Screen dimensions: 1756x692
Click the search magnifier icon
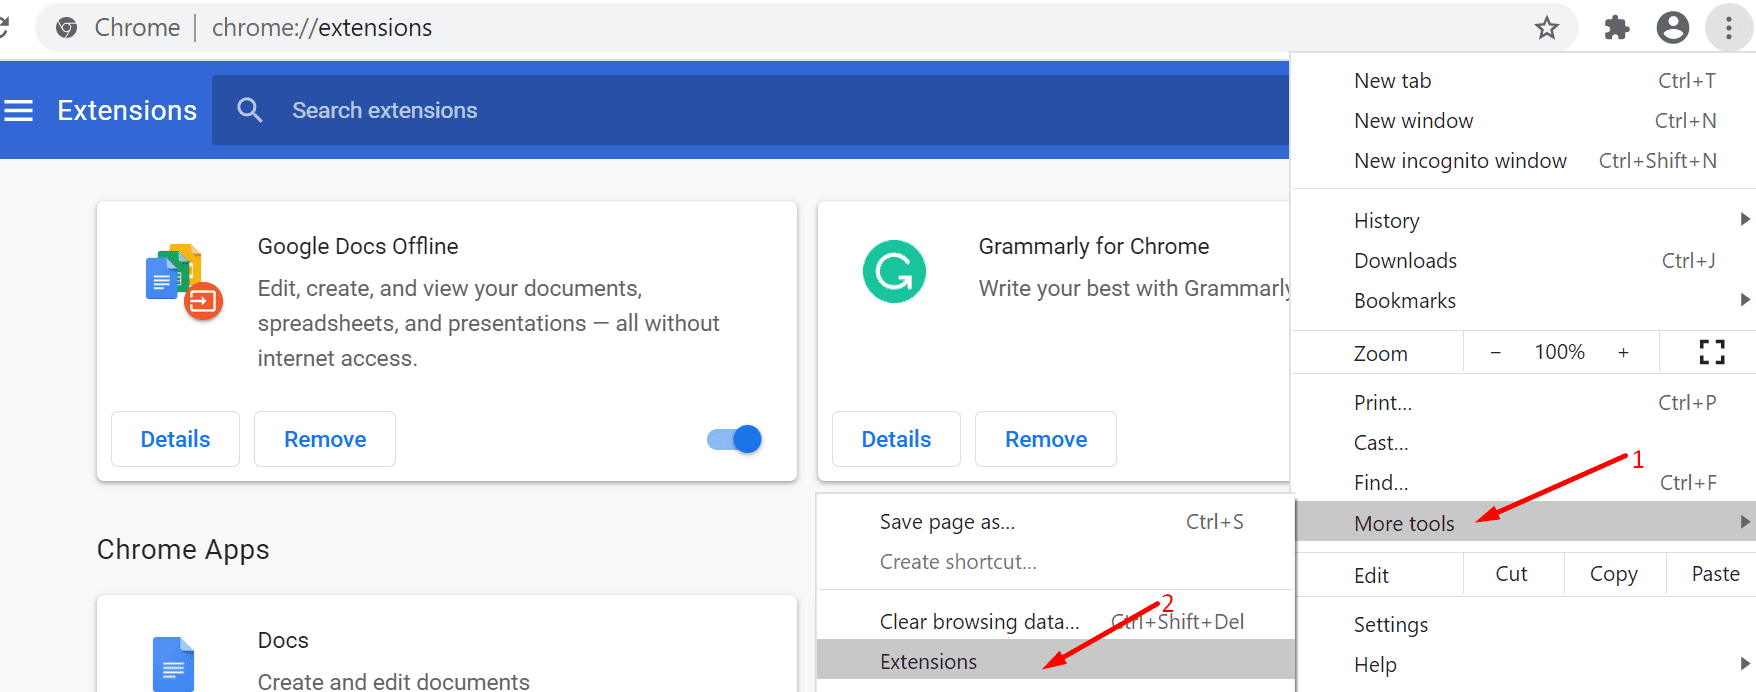pos(250,110)
